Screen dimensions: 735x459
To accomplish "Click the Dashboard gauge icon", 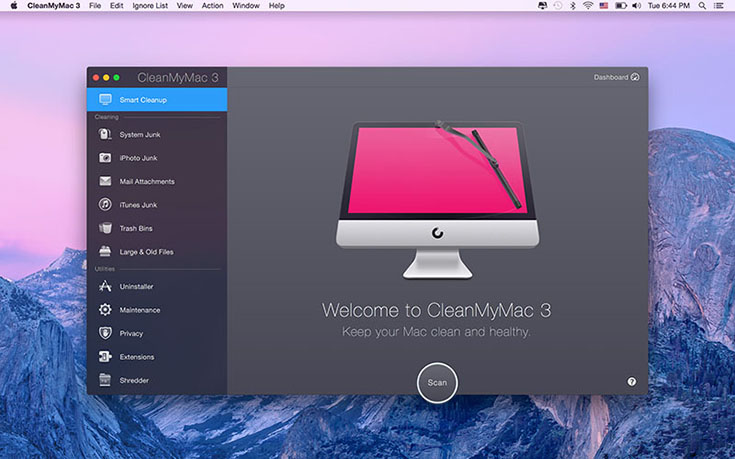I will [x=635, y=77].
